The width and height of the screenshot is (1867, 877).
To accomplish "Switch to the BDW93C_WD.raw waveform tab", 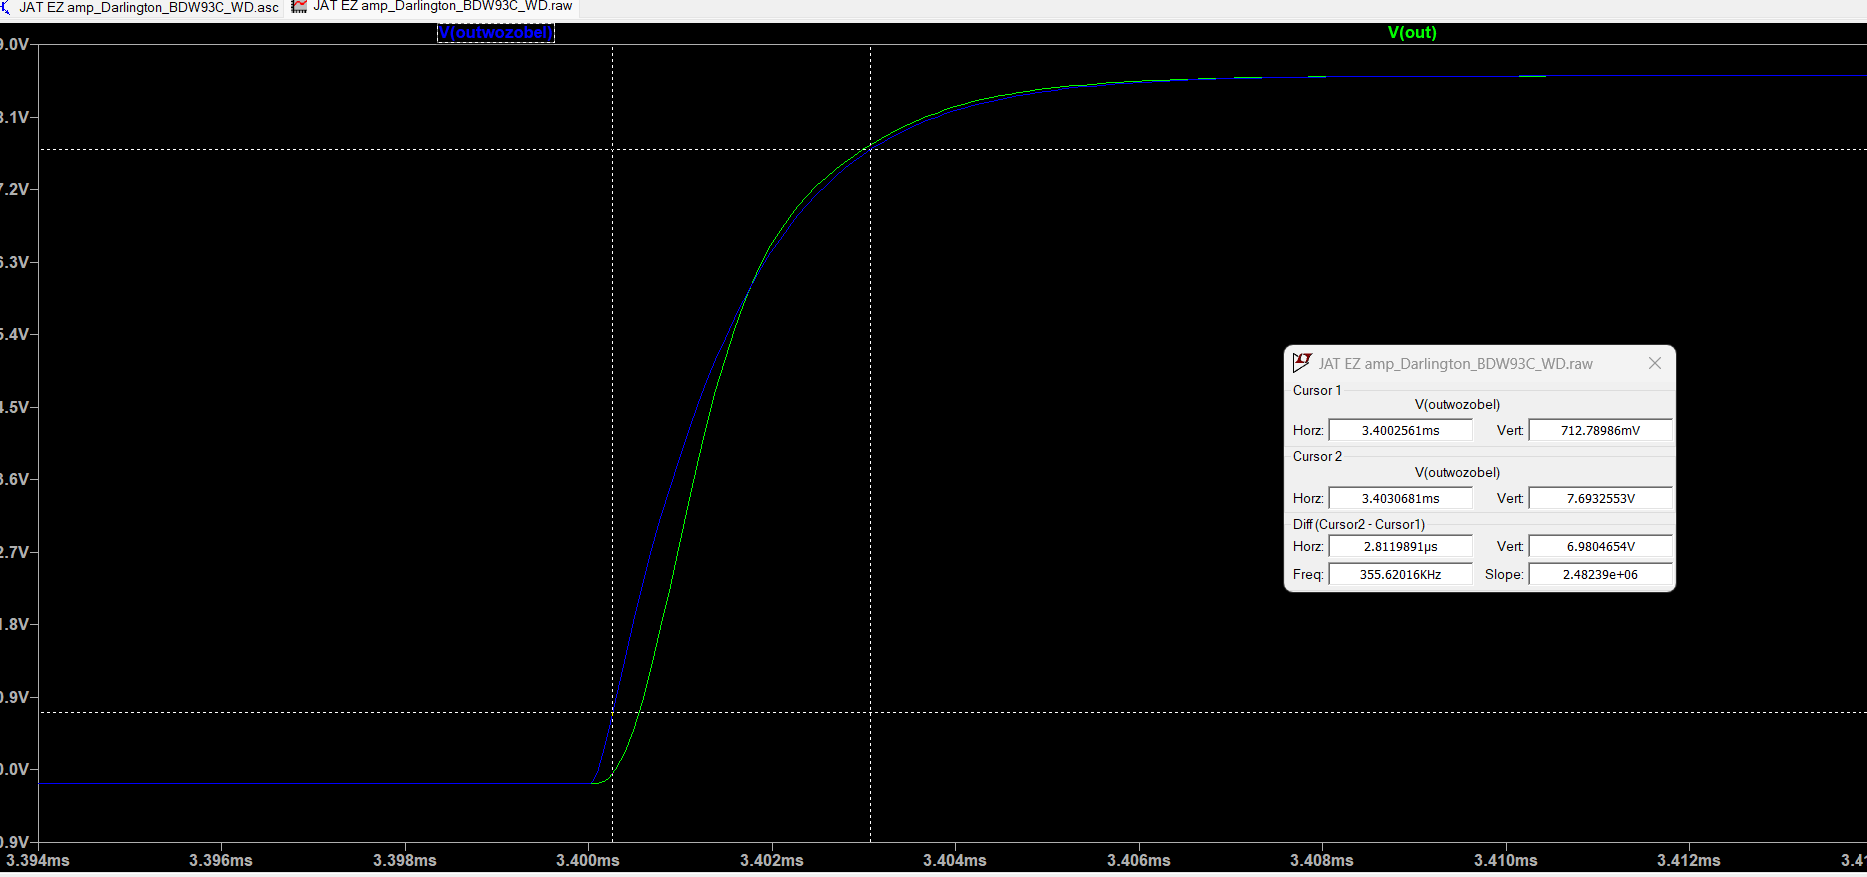I will pyautogui.click(x=432, y=7).
